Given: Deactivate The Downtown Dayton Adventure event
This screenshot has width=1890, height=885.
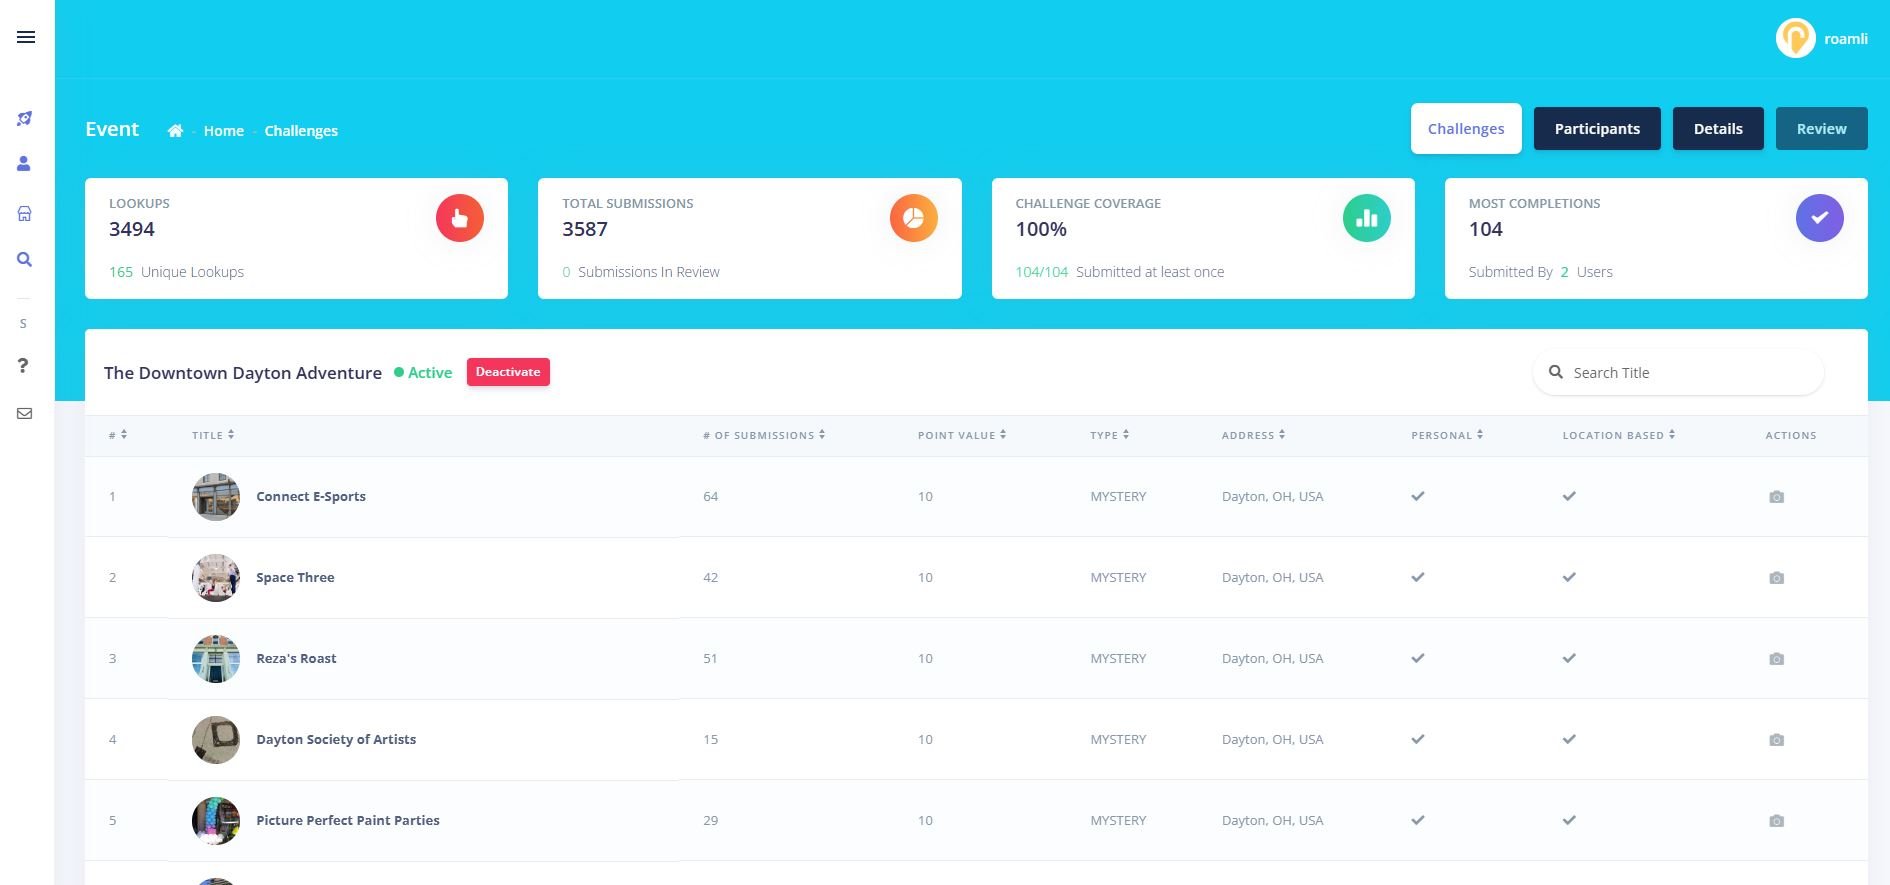Looking at the screenshot, I should pyautogui.click(x=508, y=372).
